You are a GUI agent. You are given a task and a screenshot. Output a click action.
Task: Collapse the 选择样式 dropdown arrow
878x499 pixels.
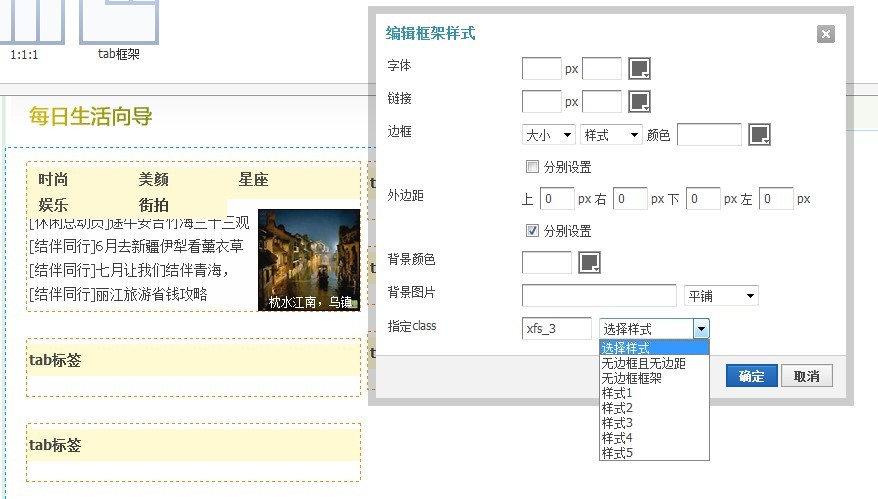pos(701,329)
